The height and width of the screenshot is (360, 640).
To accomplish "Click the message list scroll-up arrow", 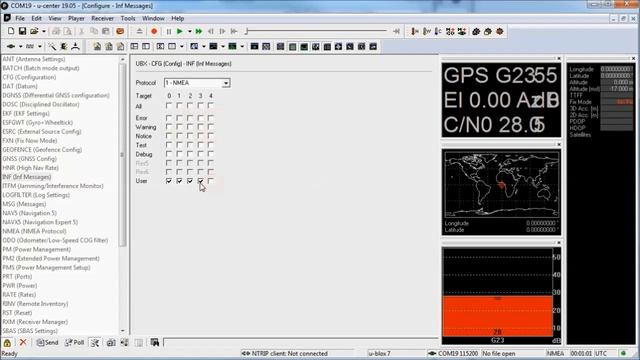I will [123, 60].
